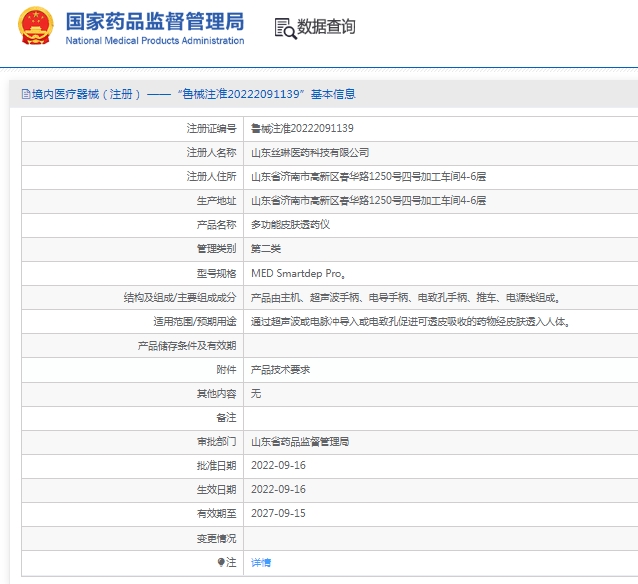Click the document icon before 境内医疗器械
The height and width of the screenshot is (584, 638).
[26, 94]
